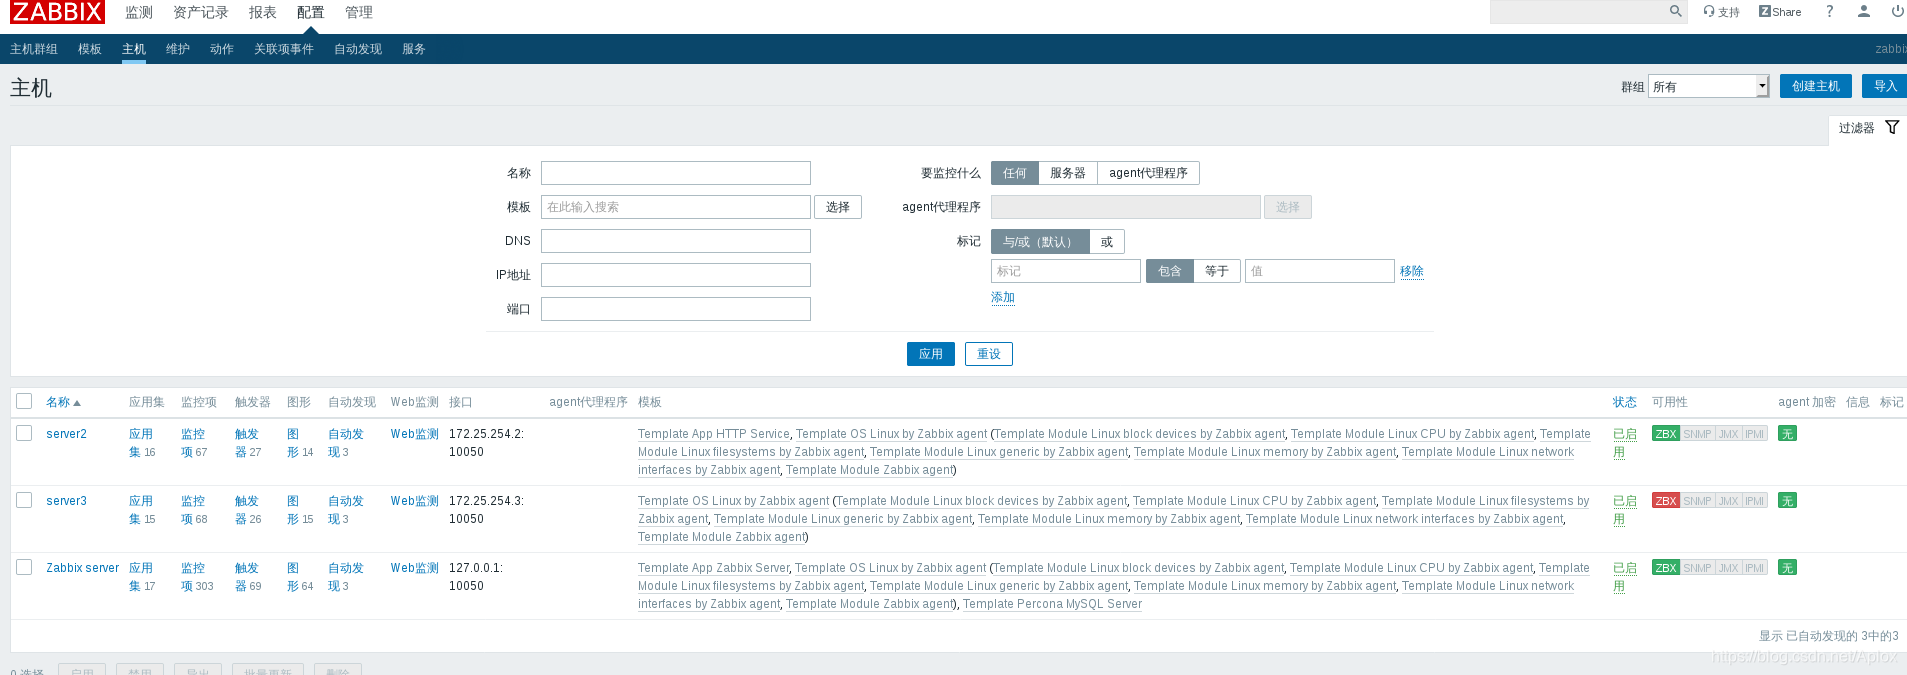The width and height of the screenshot is (1907, 675).
Task: Choose 服务器 monitoring option
Action: point(1067,173)
